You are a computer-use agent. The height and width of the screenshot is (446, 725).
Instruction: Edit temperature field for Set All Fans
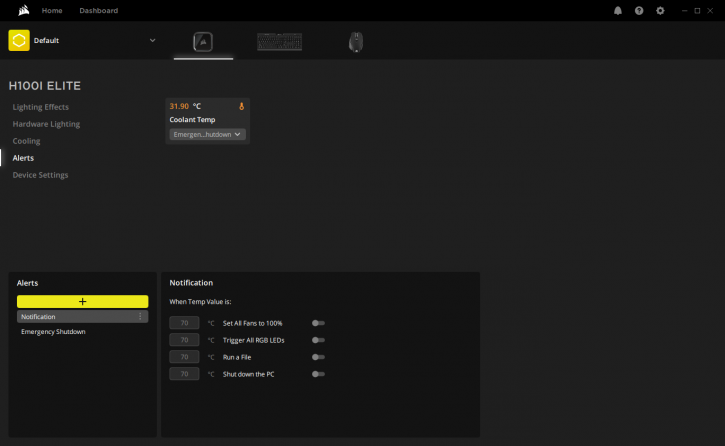click(184, 323)
